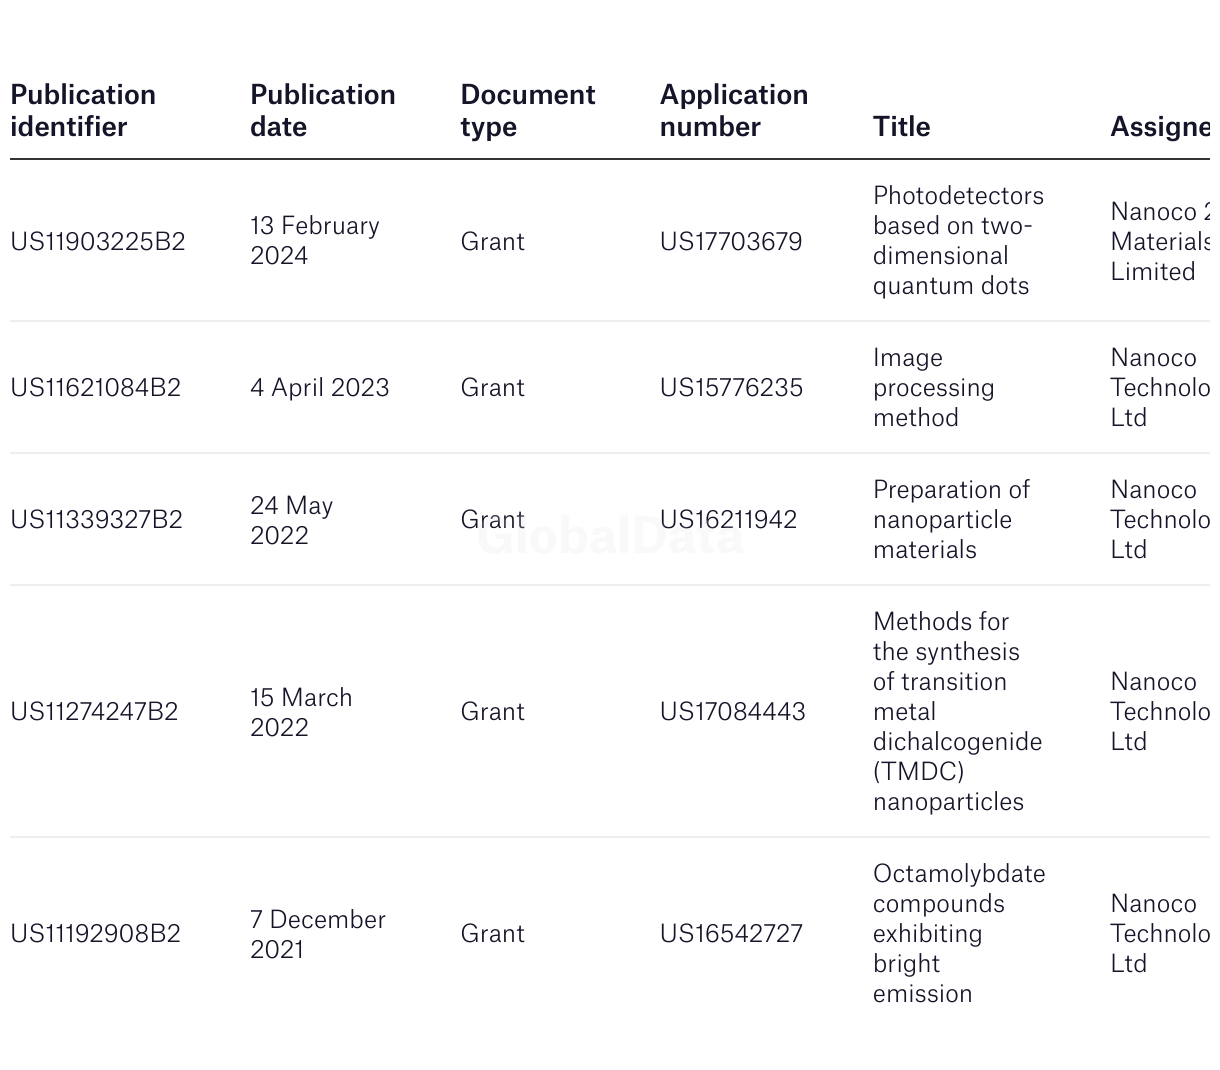Click the Publication date column header
The image size is (1220, 1070).
click(322, 111)
